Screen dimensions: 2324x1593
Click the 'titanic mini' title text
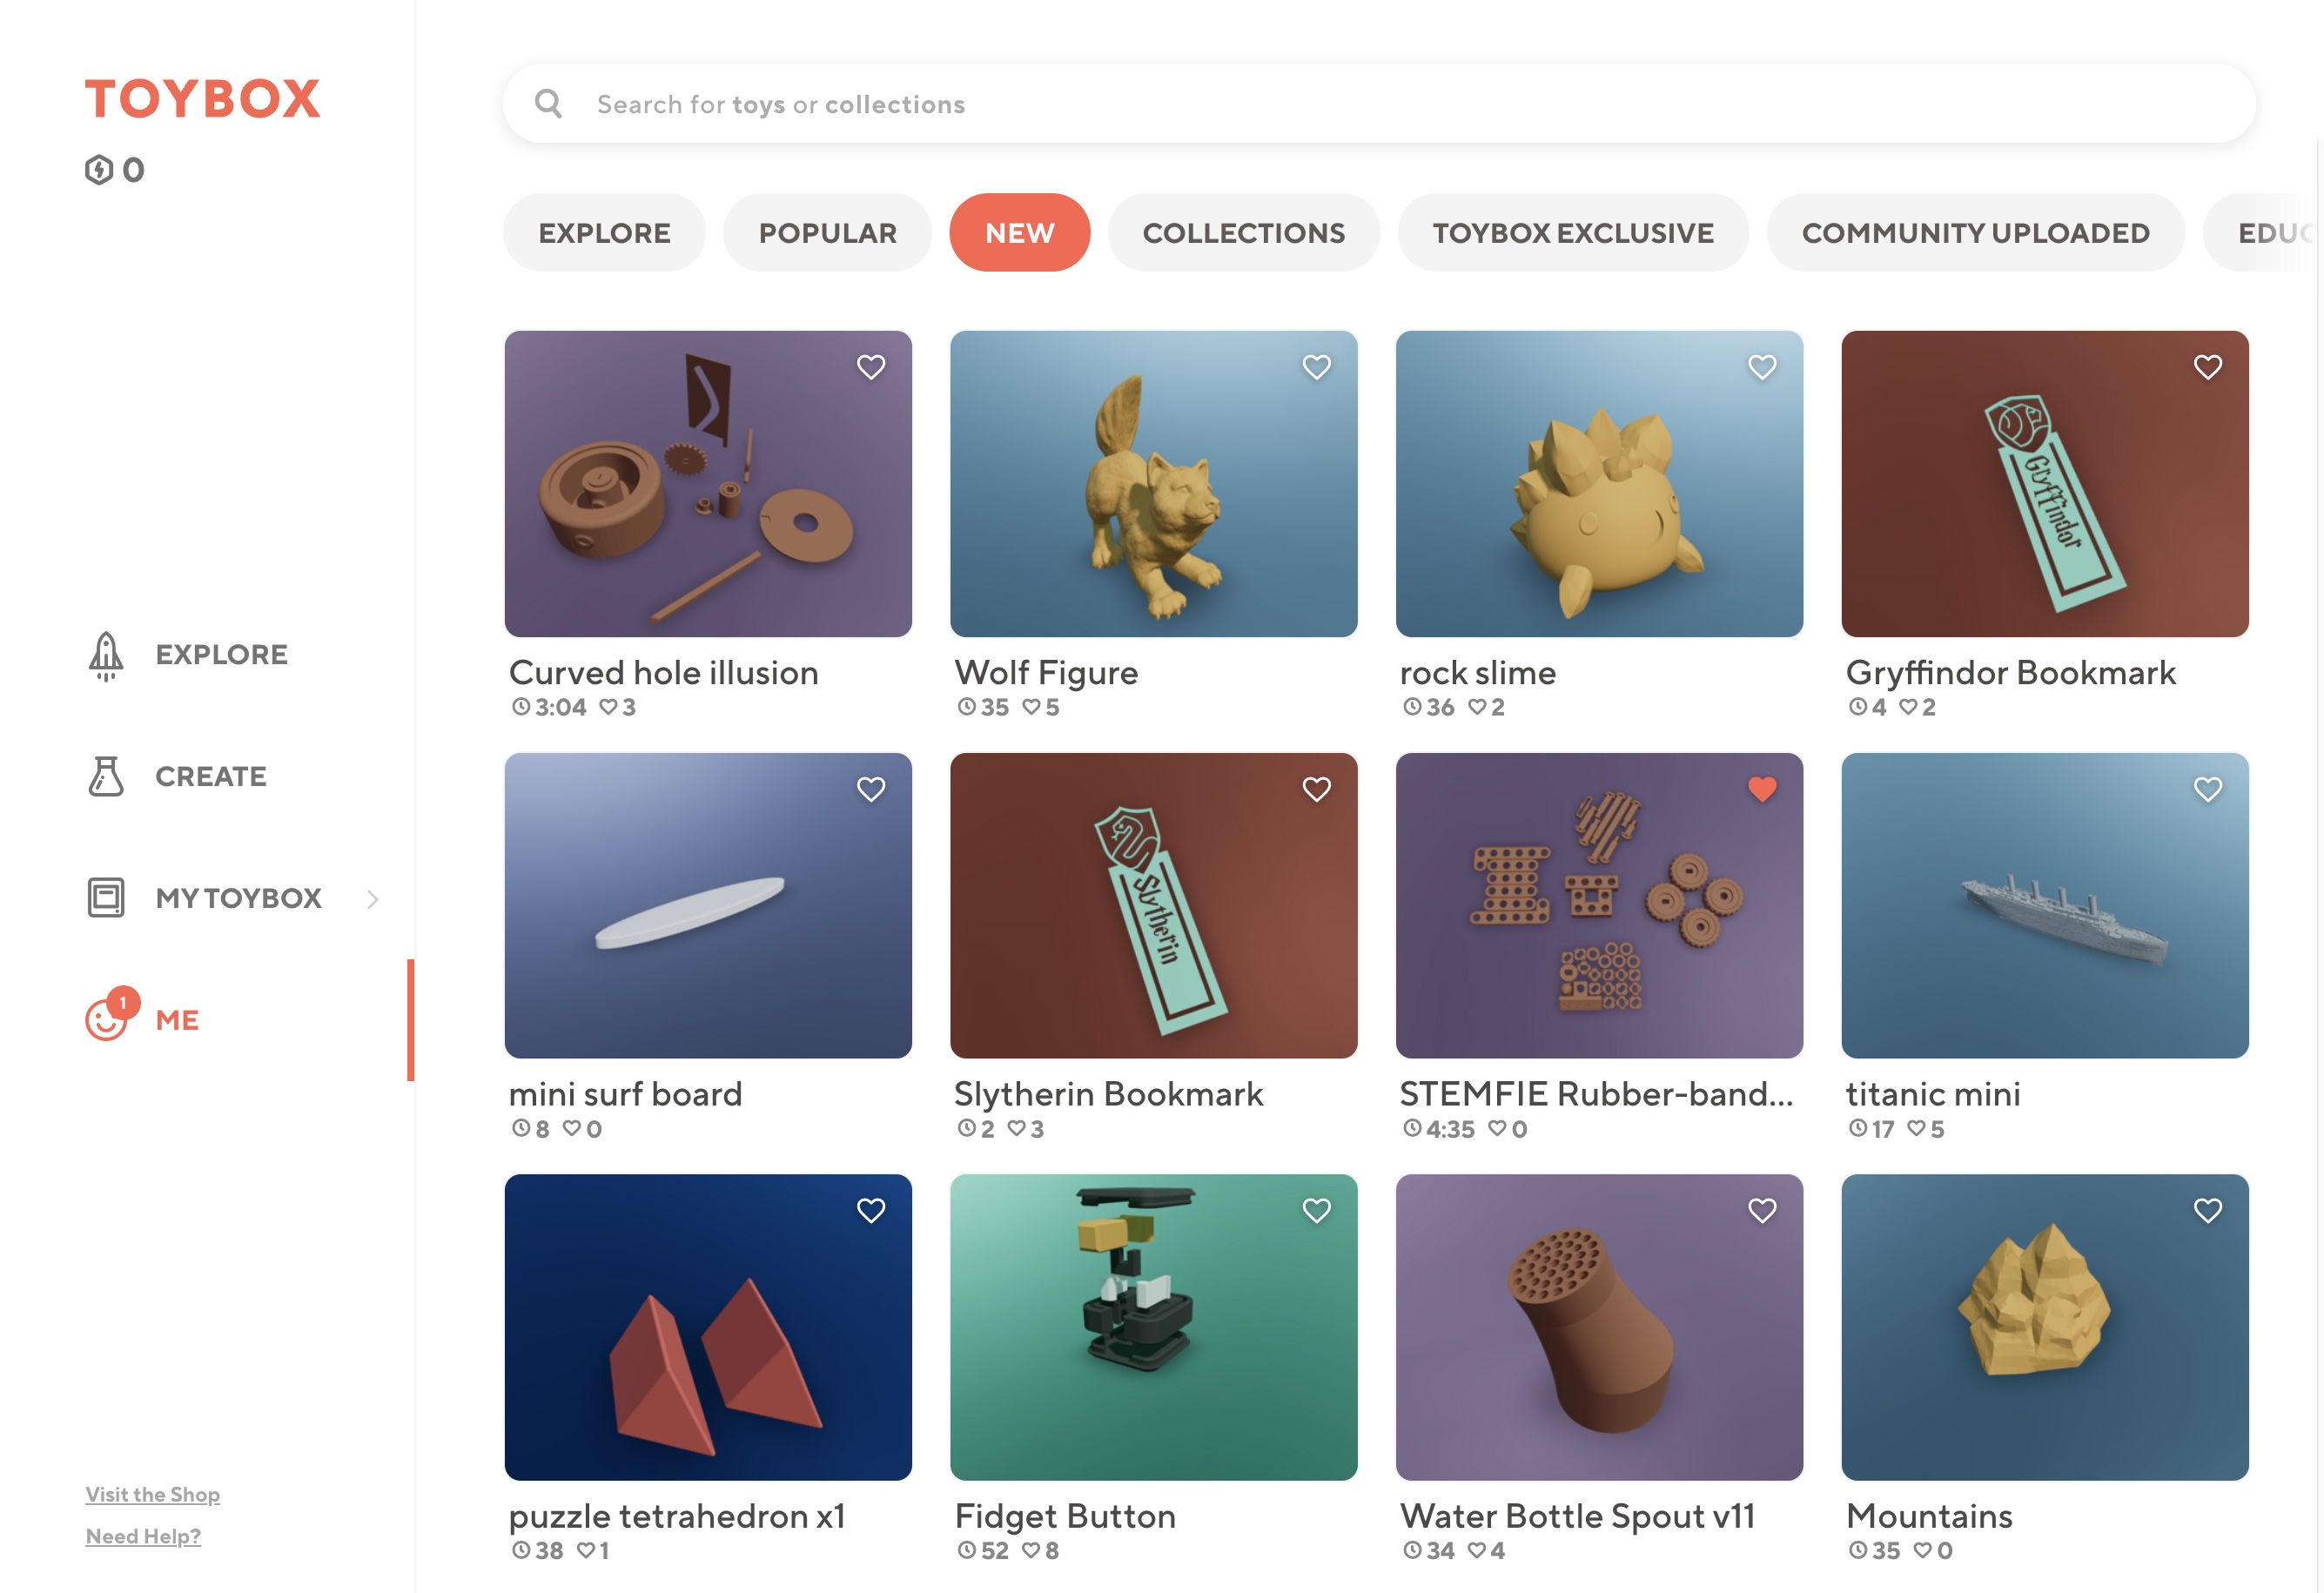(x=1933, y=1094)
